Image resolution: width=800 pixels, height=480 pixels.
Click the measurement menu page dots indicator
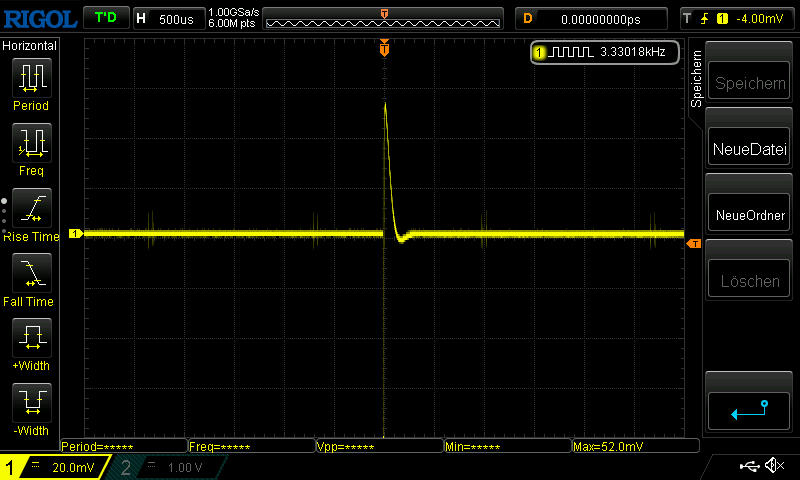(x=4, y=216)
